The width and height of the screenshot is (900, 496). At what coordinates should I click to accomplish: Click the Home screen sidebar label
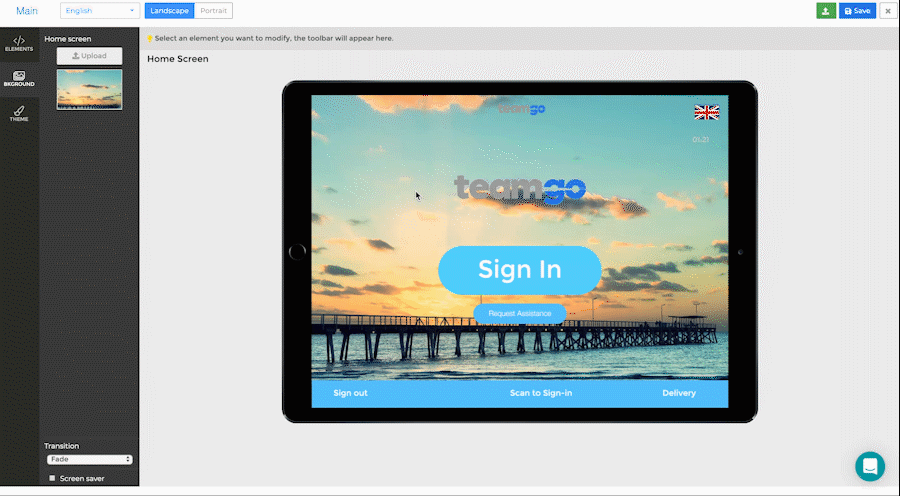68,39
